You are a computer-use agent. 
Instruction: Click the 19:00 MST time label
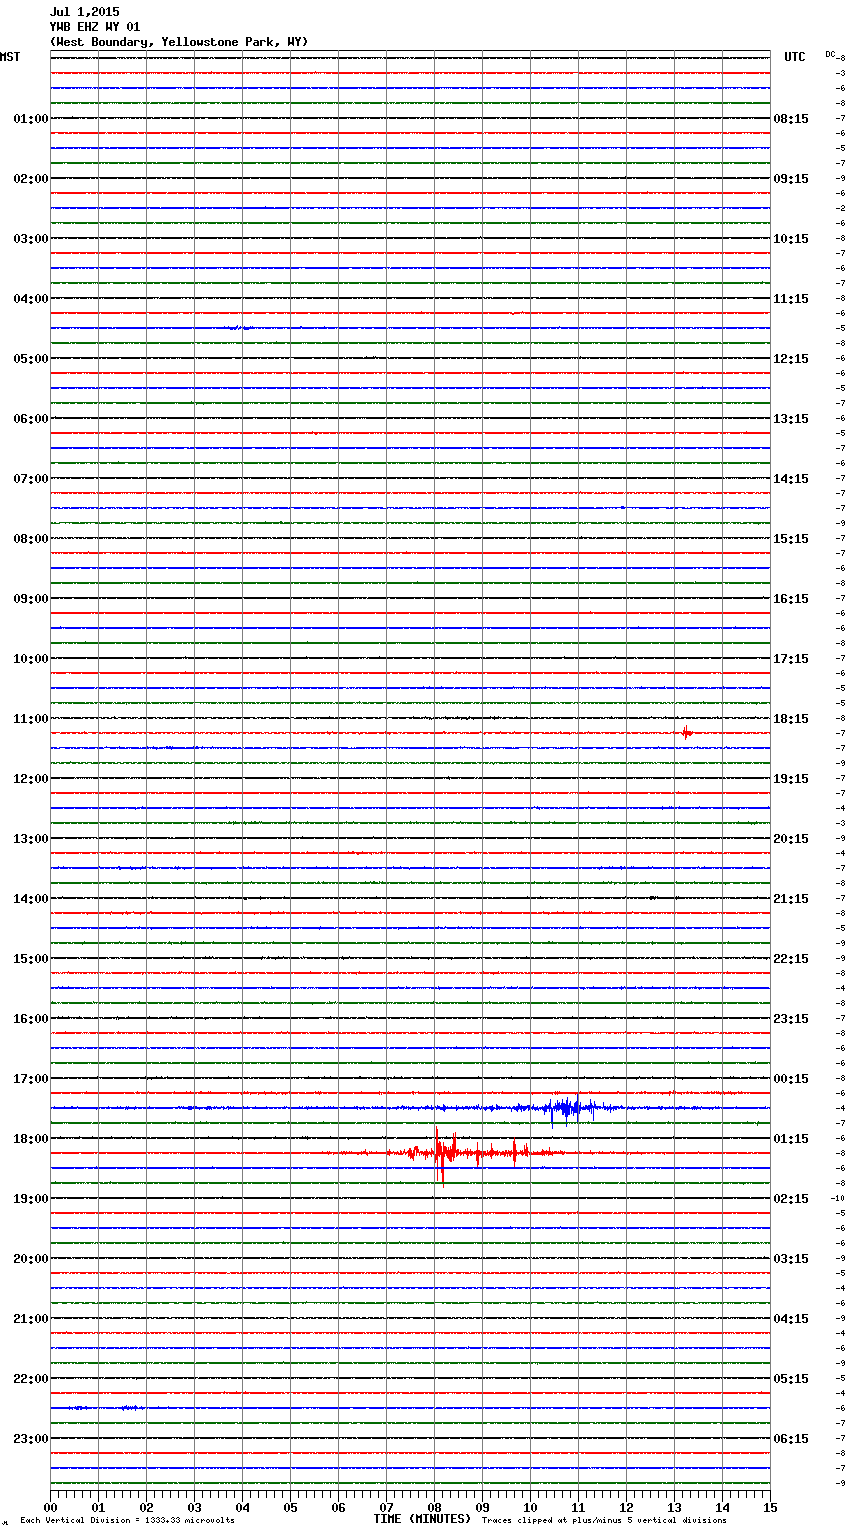[30, 1199]
